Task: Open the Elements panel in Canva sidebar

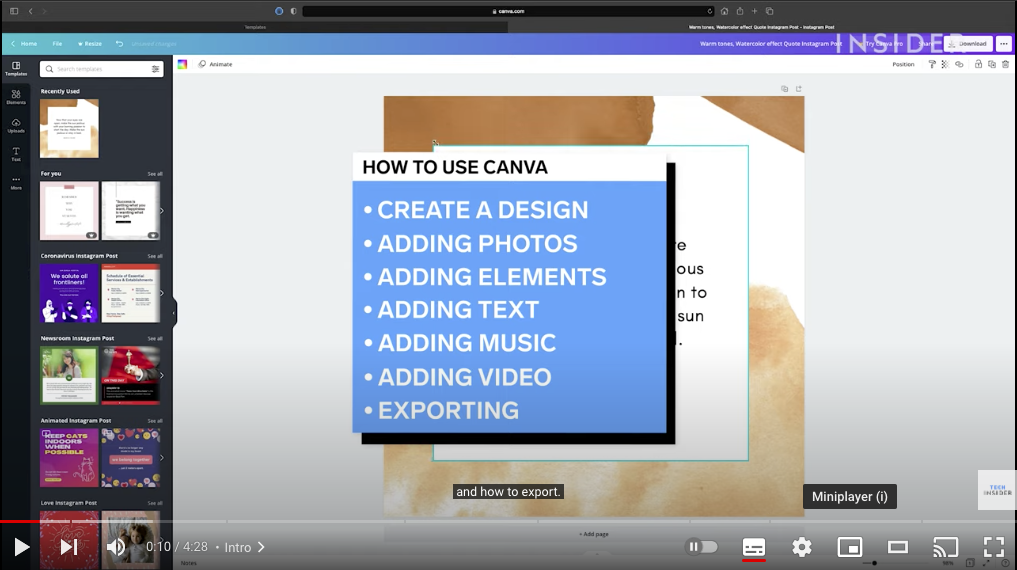Action: click(x=16, y=97)
